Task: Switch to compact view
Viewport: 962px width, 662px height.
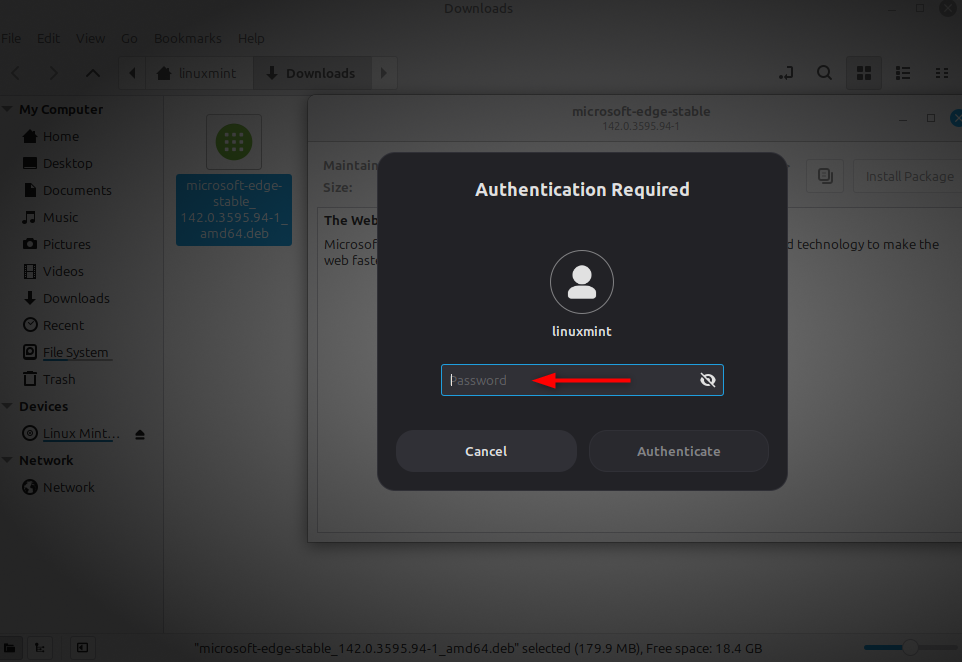Action: (x=941, y=72)
